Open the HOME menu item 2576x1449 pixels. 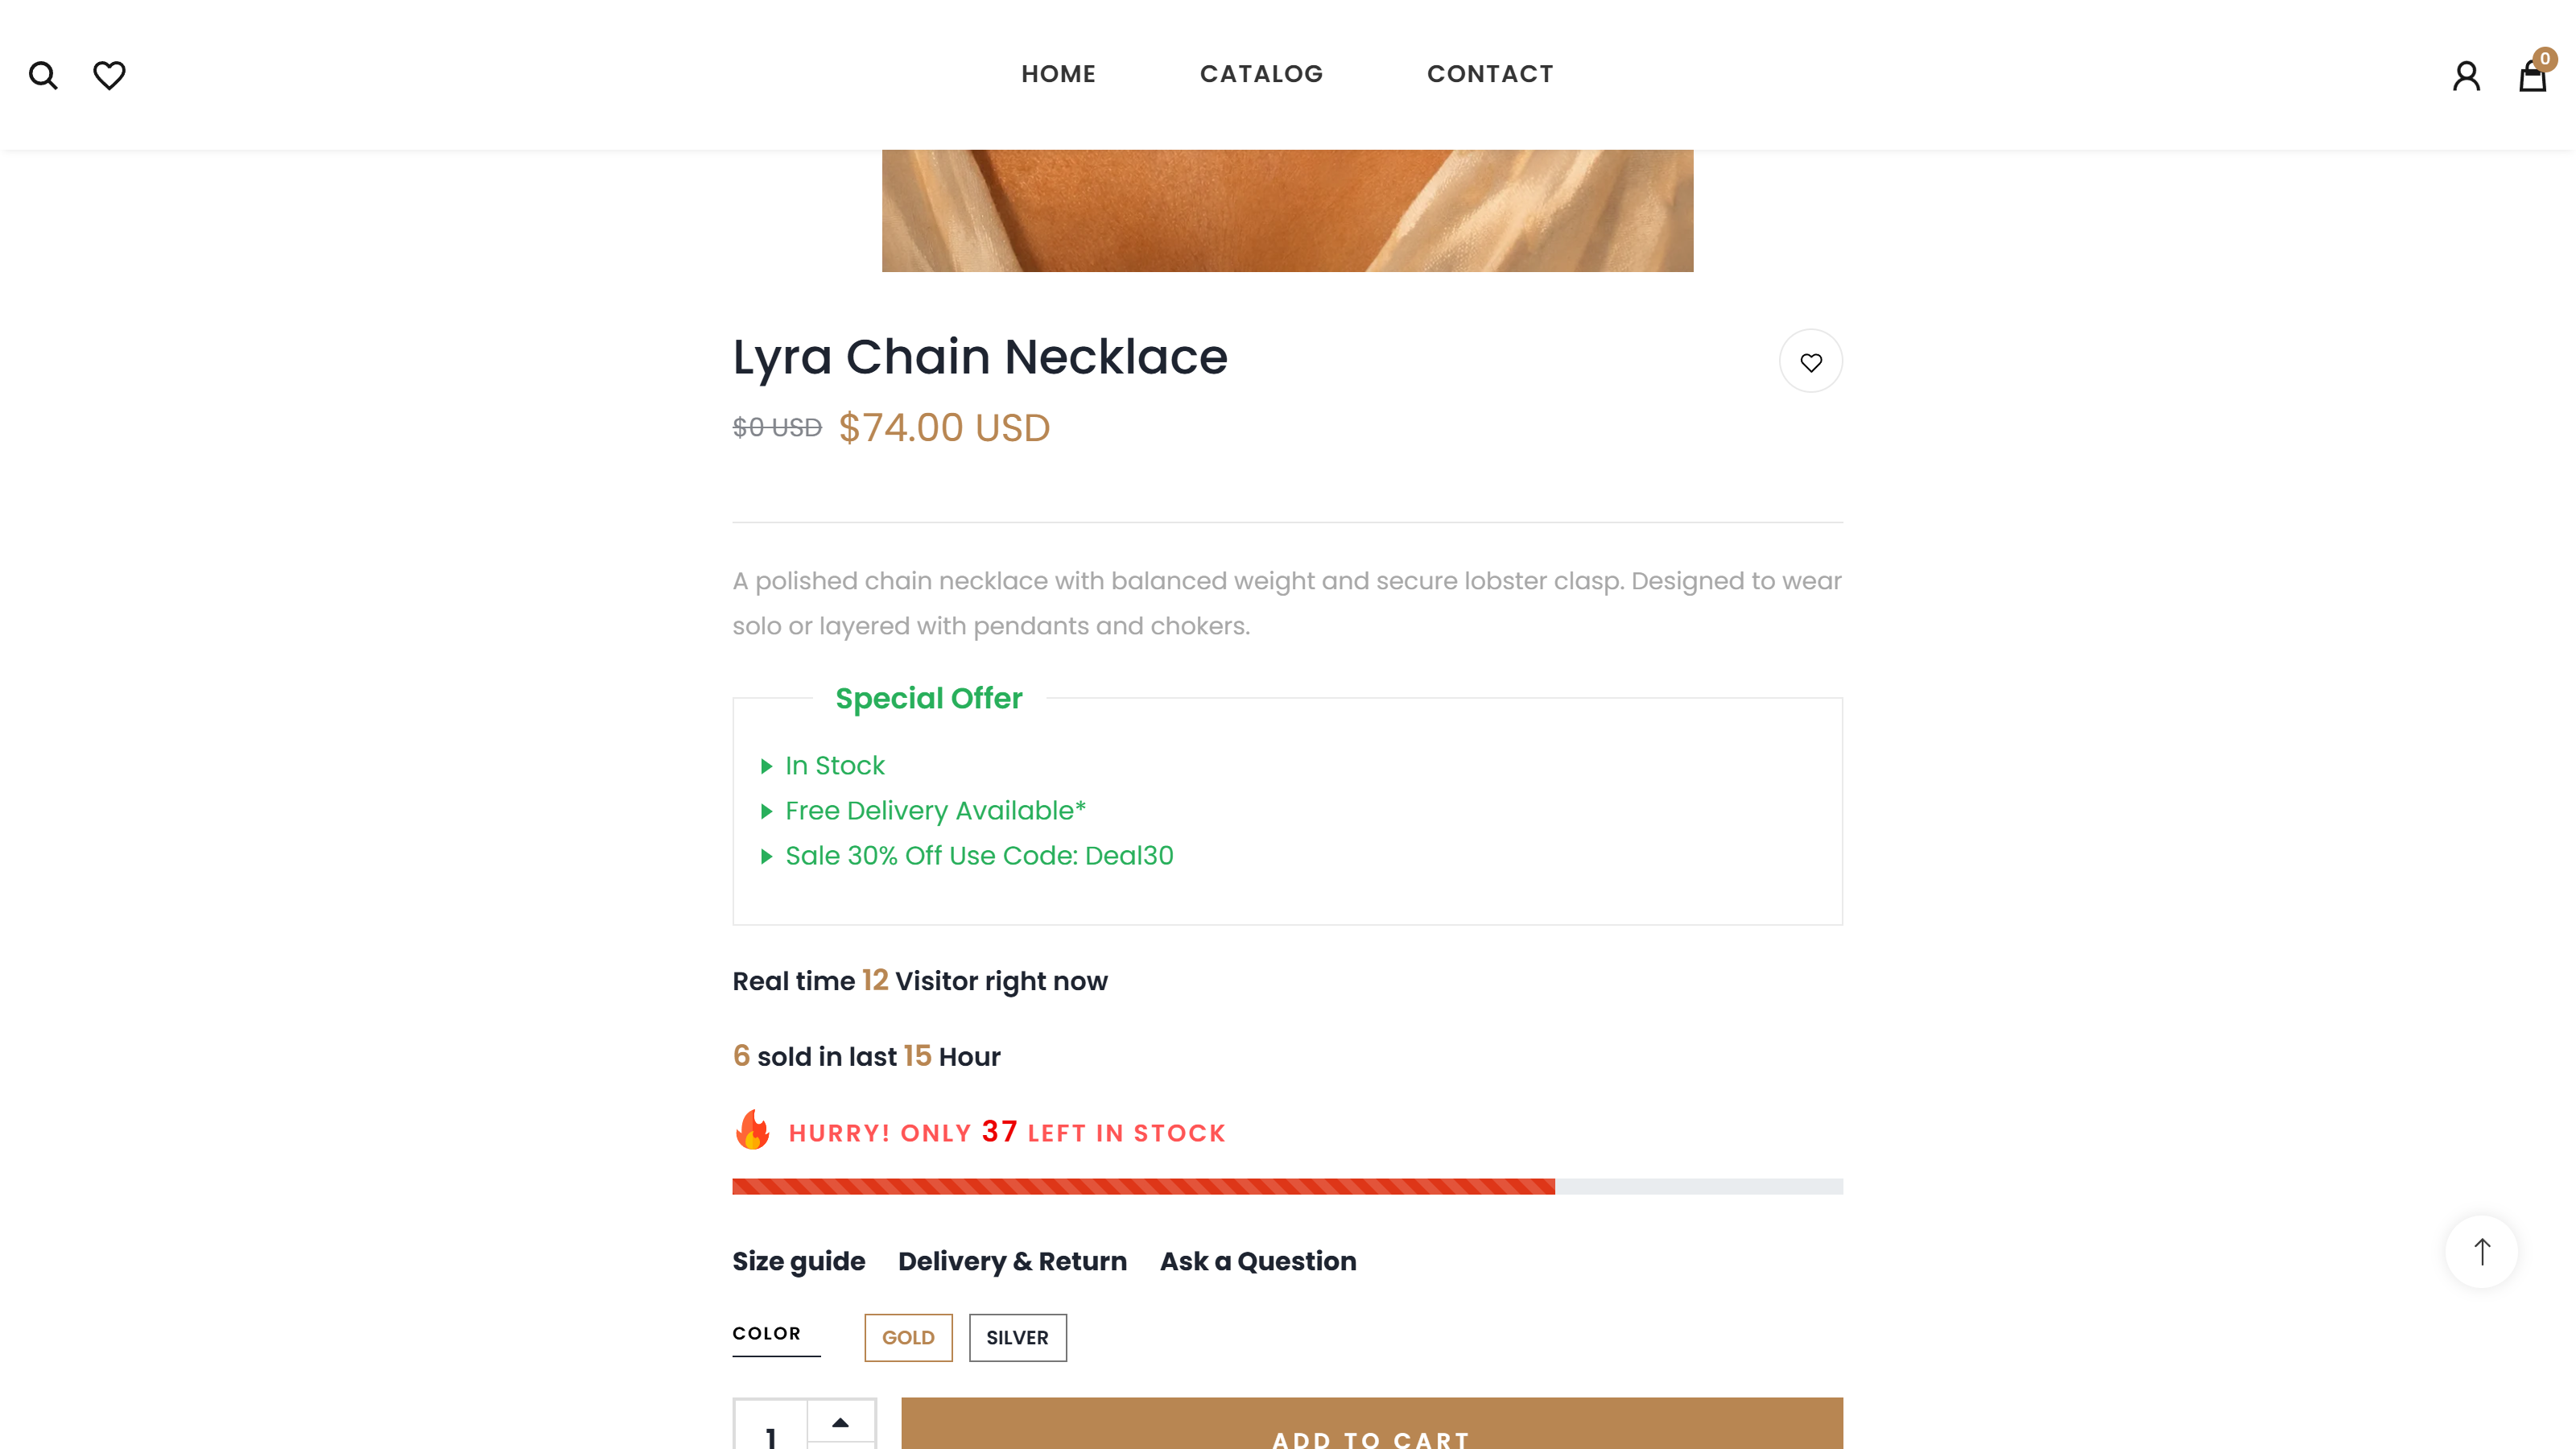pos(1058,74)
